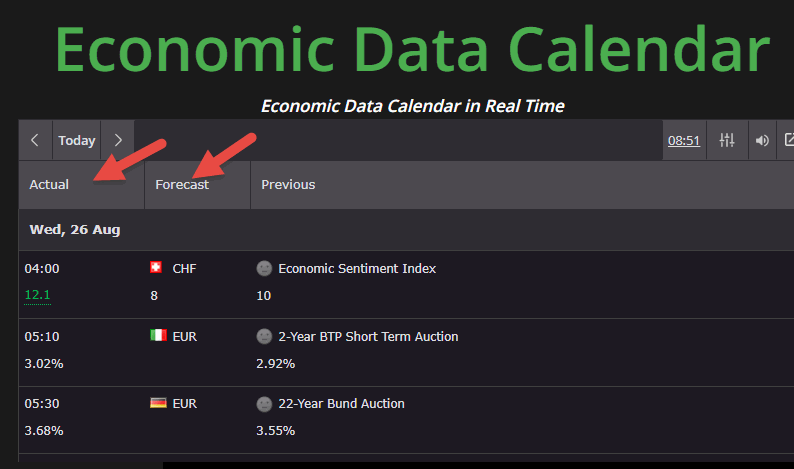794x469 pixels.
Task: Click the German flag beside EUR
Action: pos(158,403)
